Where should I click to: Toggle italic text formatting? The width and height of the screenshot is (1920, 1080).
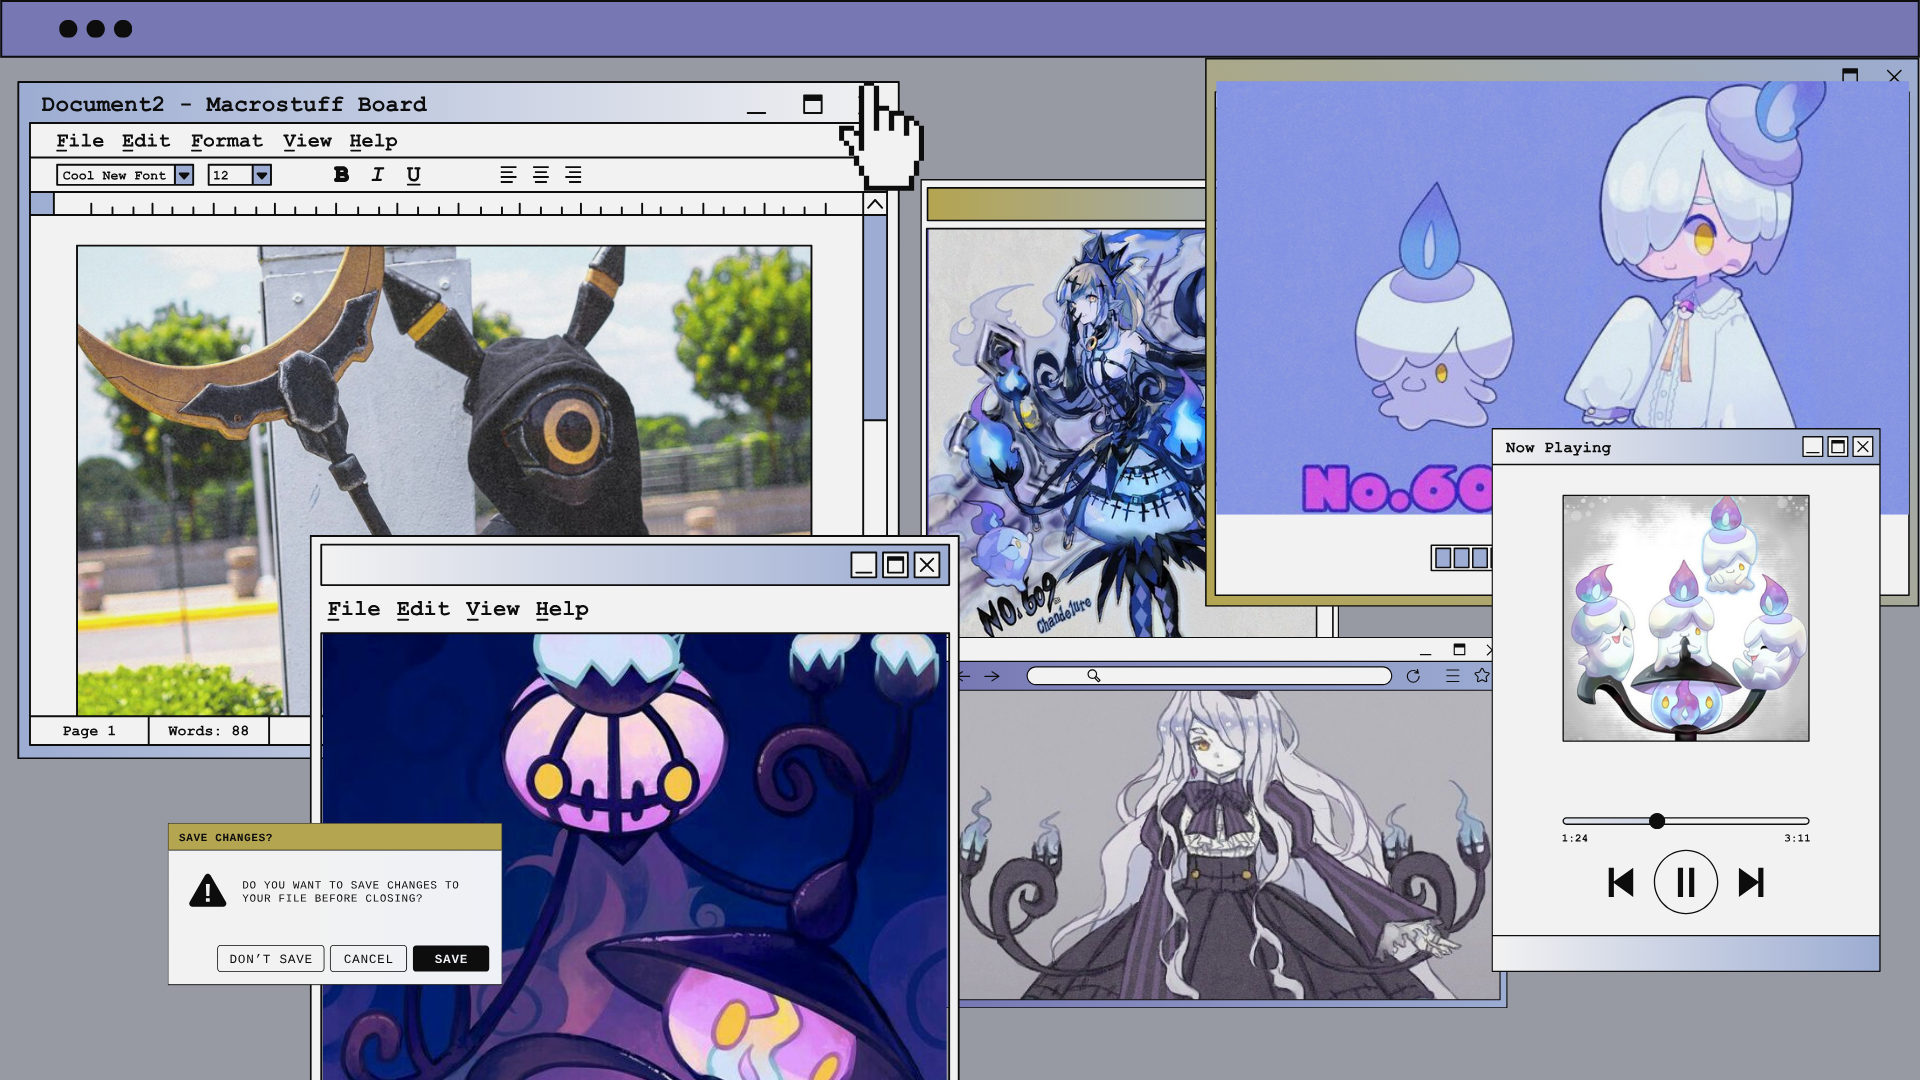point(377,175)
